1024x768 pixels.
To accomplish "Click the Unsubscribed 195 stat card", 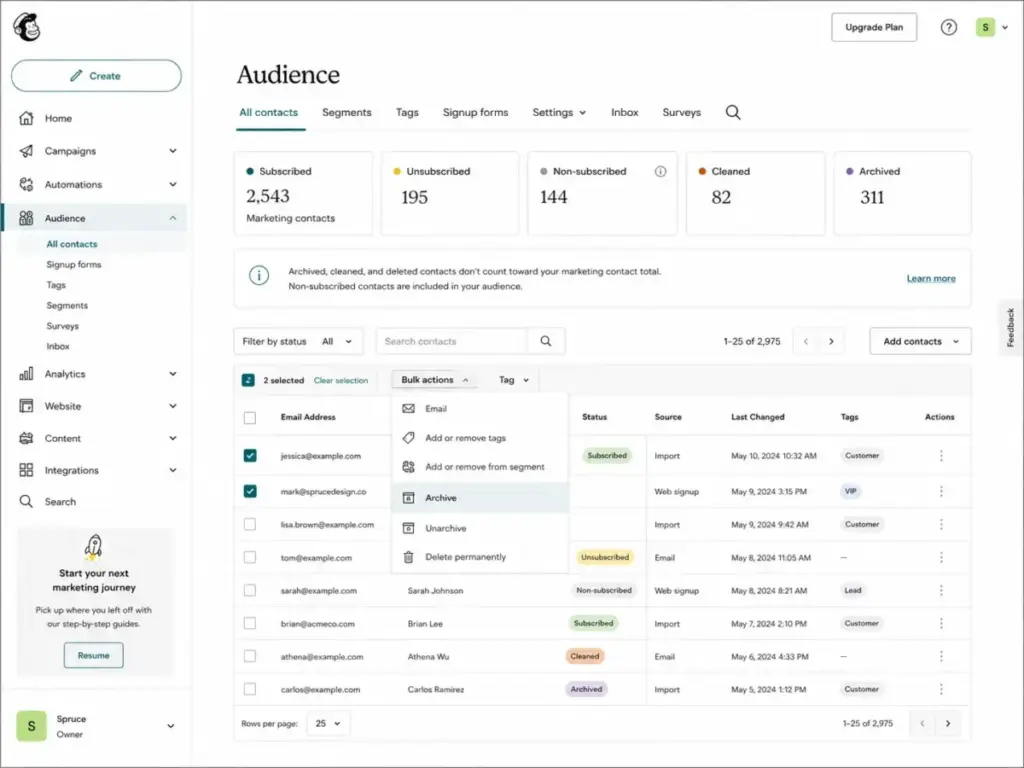I will [x=450, y=193].
